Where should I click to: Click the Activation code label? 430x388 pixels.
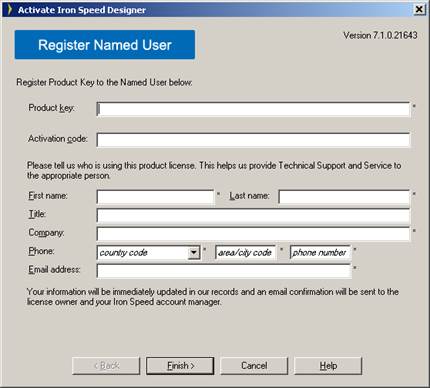pyautogui.click(x=58, y=139)
